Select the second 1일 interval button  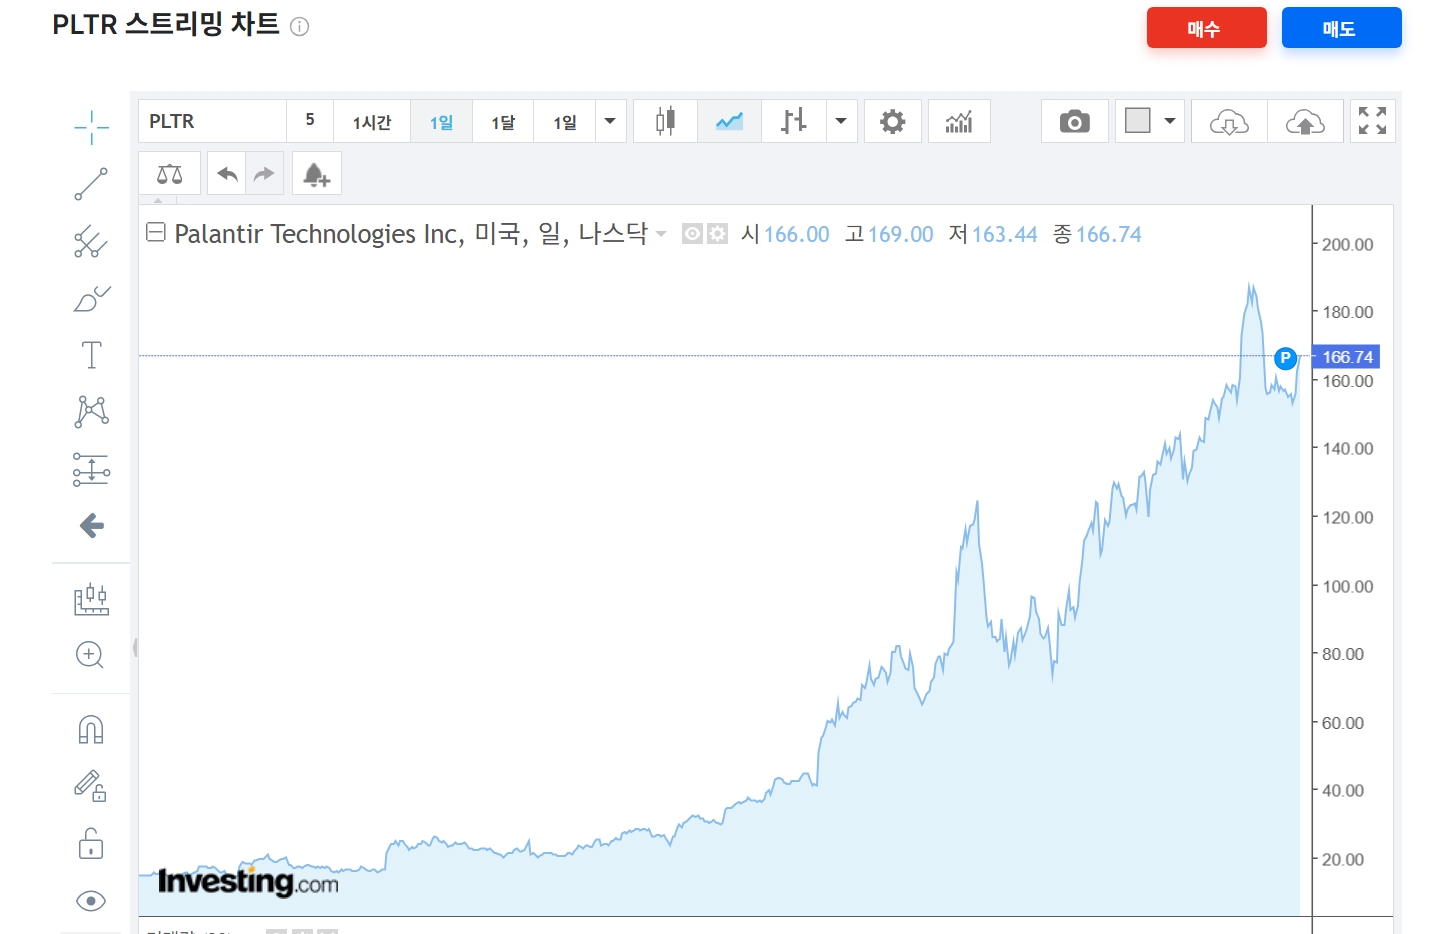565,121
